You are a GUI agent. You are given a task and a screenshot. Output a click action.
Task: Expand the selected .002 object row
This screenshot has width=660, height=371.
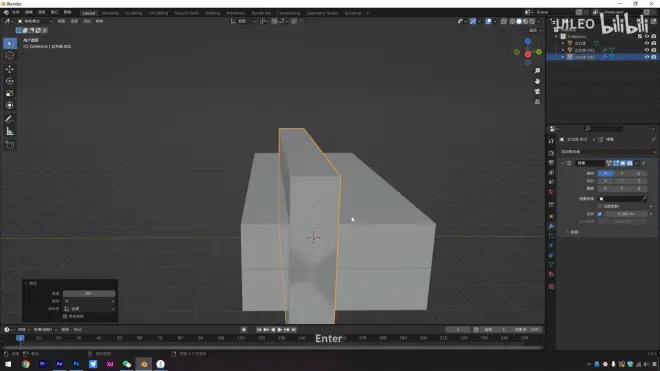[x=563, y=57]
